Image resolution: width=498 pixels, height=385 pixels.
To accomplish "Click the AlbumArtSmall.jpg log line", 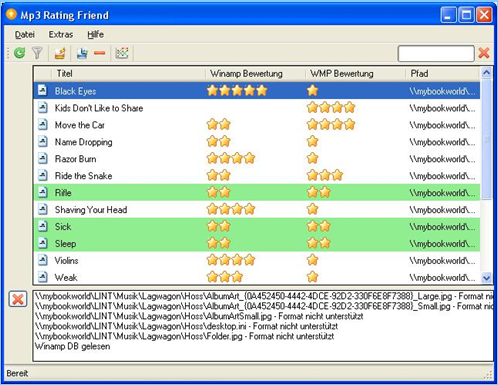I will pyautogui.click(x=199, y=316).
